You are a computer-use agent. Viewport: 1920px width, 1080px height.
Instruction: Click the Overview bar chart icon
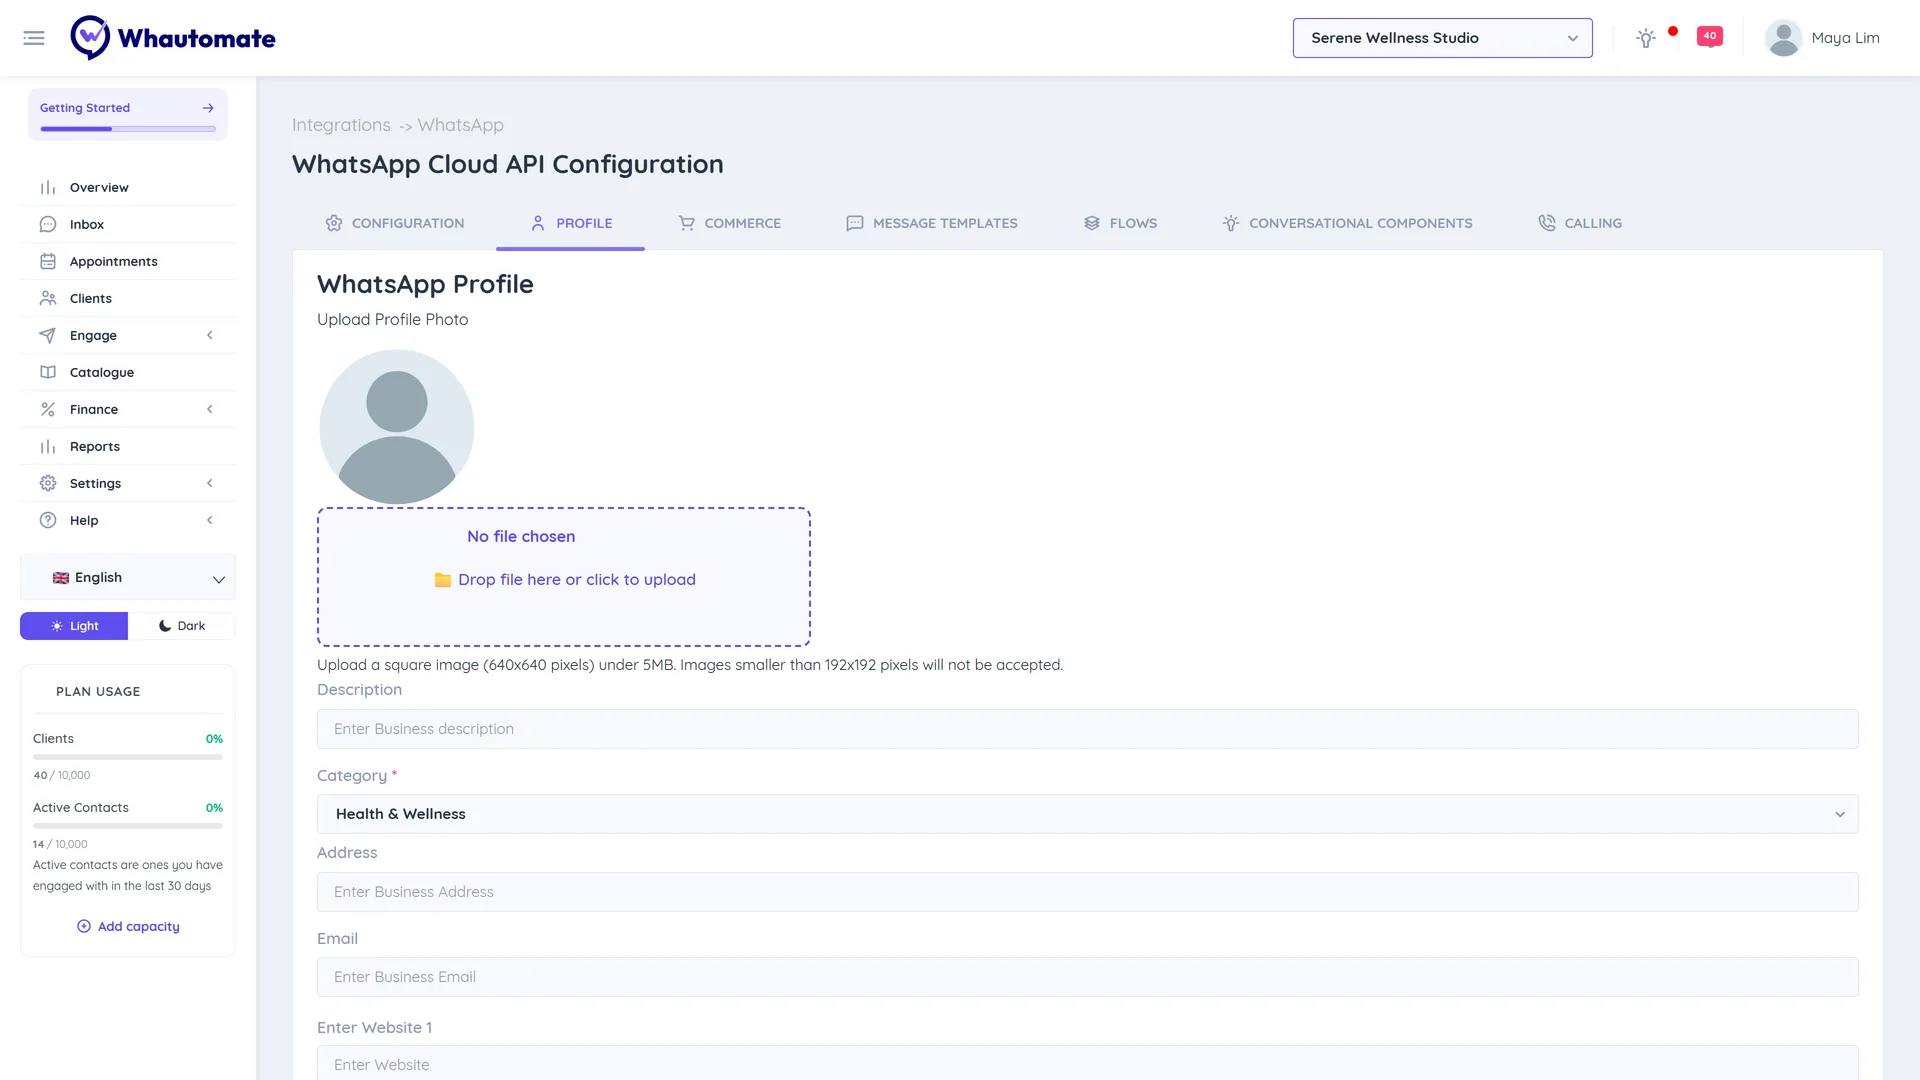coord(48,188)
